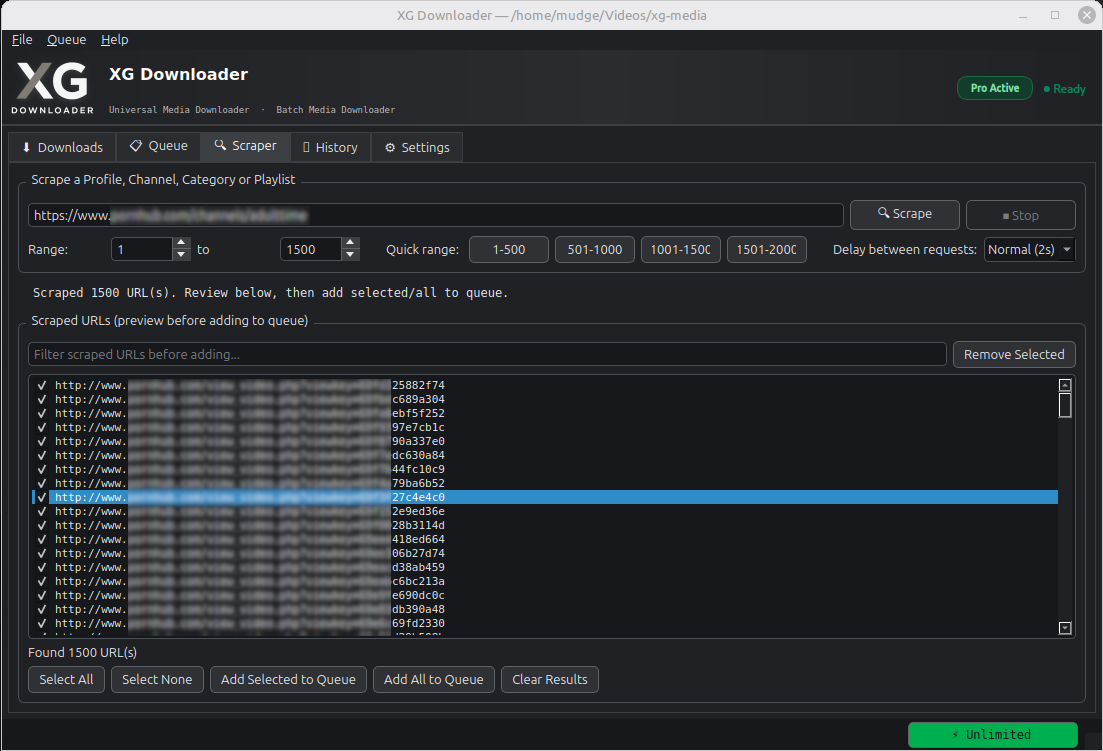
Task: Click the filter scraped URLs field
Action: [x=487, y=354]
